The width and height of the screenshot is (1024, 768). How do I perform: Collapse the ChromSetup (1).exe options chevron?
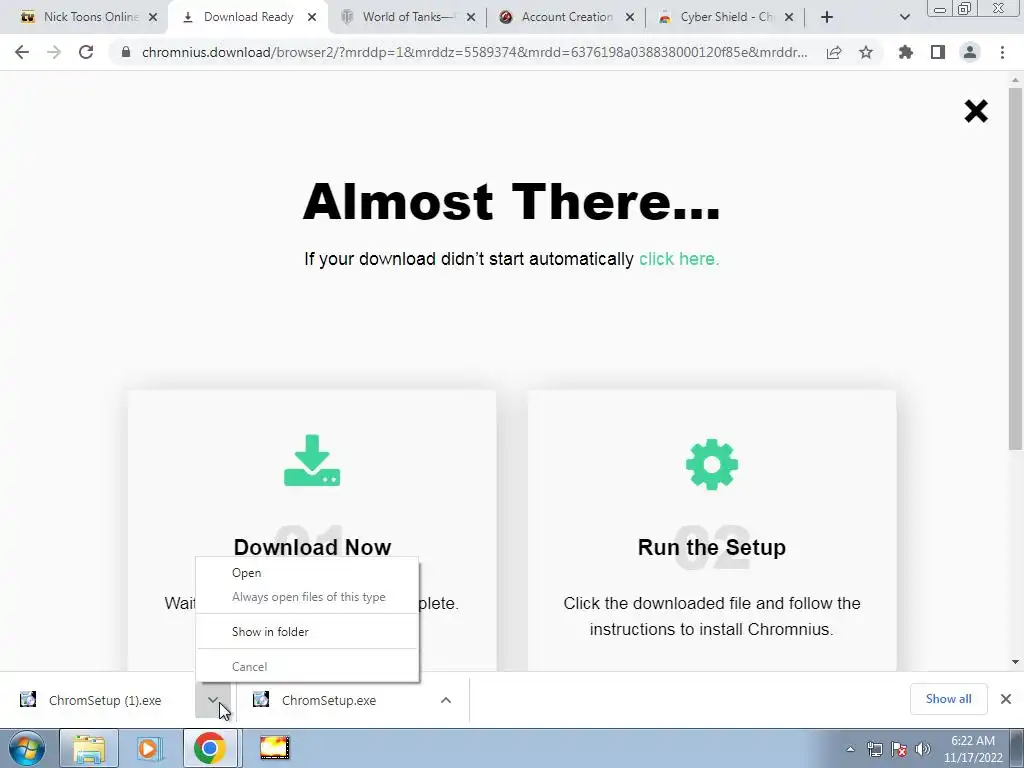213,700
